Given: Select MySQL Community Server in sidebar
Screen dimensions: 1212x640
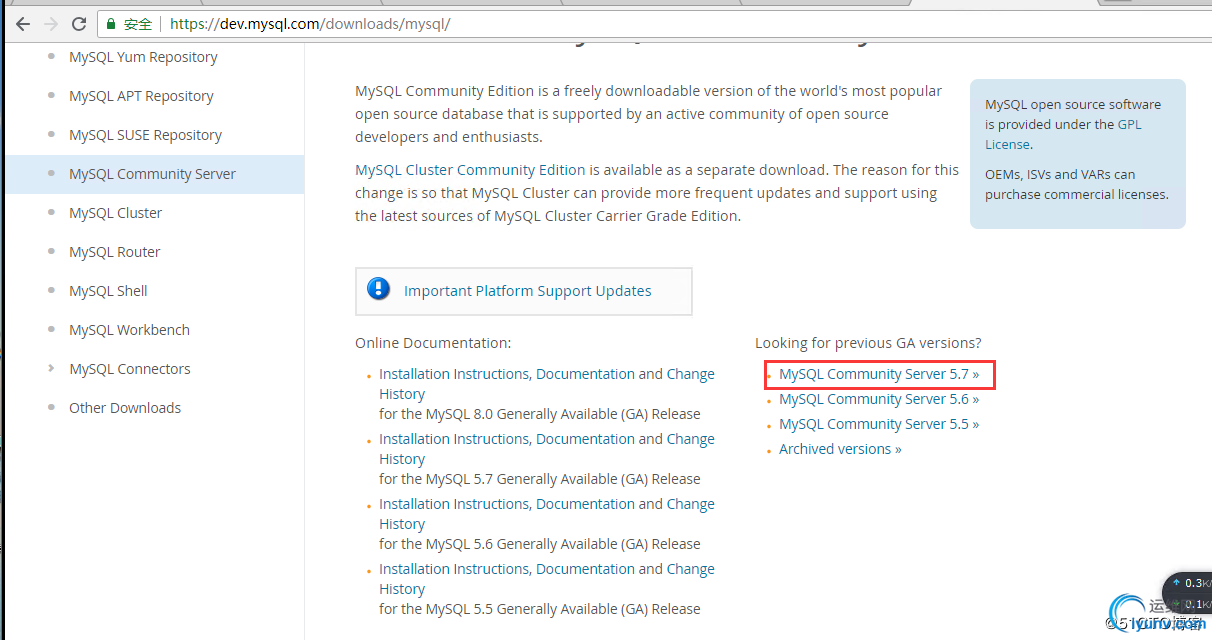Looking at the screenshot, I should click(152, 174).
